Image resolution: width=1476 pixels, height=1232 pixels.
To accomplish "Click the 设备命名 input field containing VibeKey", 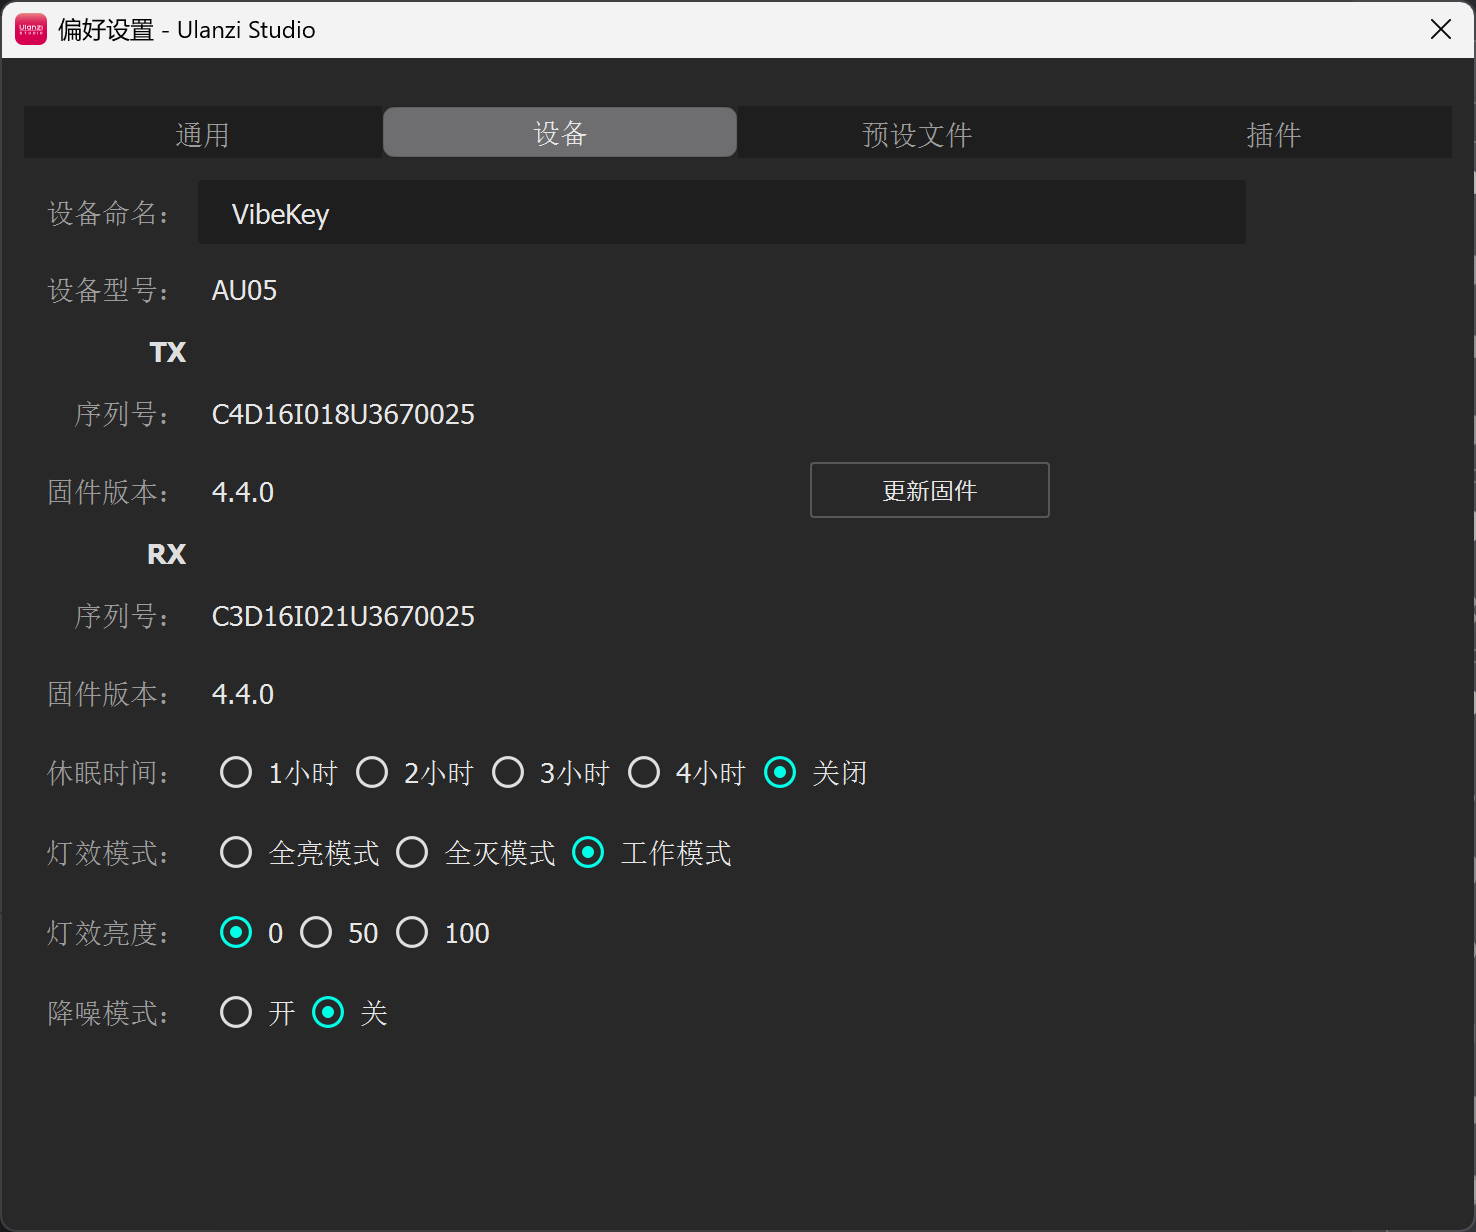I will pos(722,213).
